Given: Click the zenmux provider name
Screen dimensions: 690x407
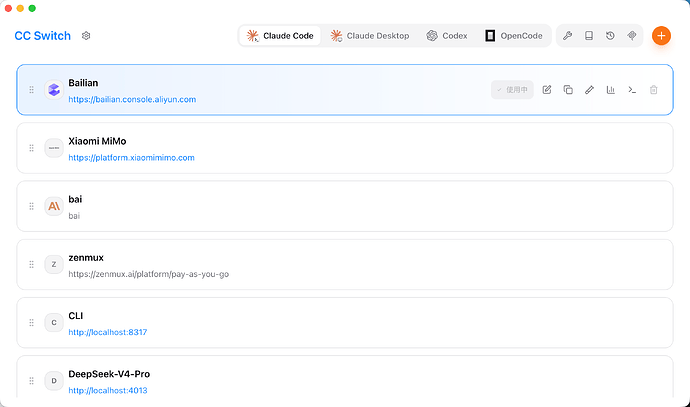Looking at the screenshot, I should [x=86, y=257].
